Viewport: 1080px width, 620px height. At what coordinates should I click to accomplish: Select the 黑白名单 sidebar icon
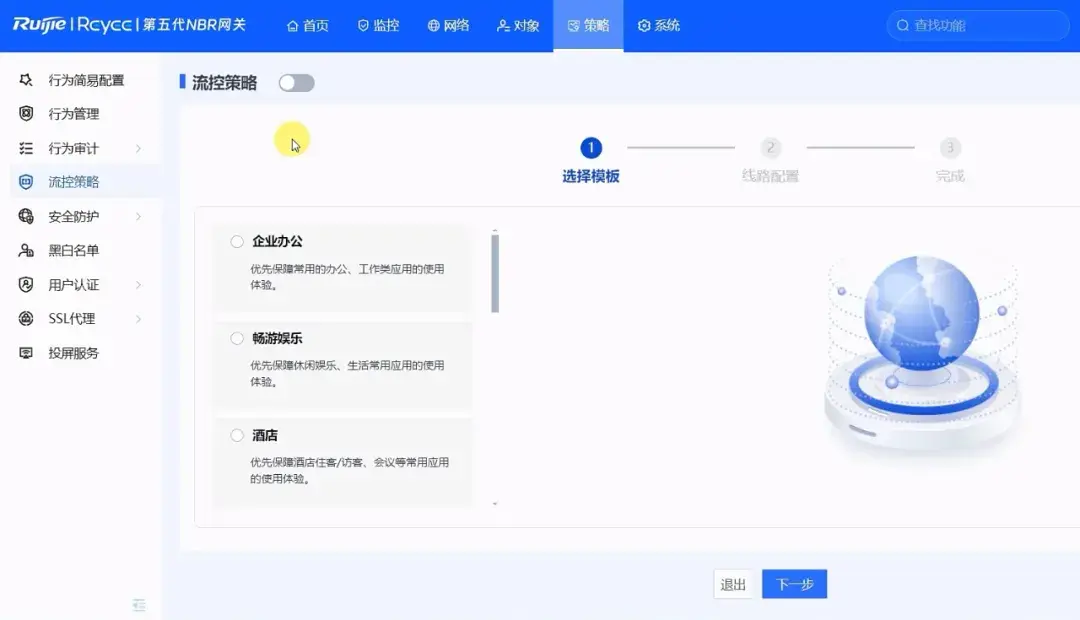(24, 250)
